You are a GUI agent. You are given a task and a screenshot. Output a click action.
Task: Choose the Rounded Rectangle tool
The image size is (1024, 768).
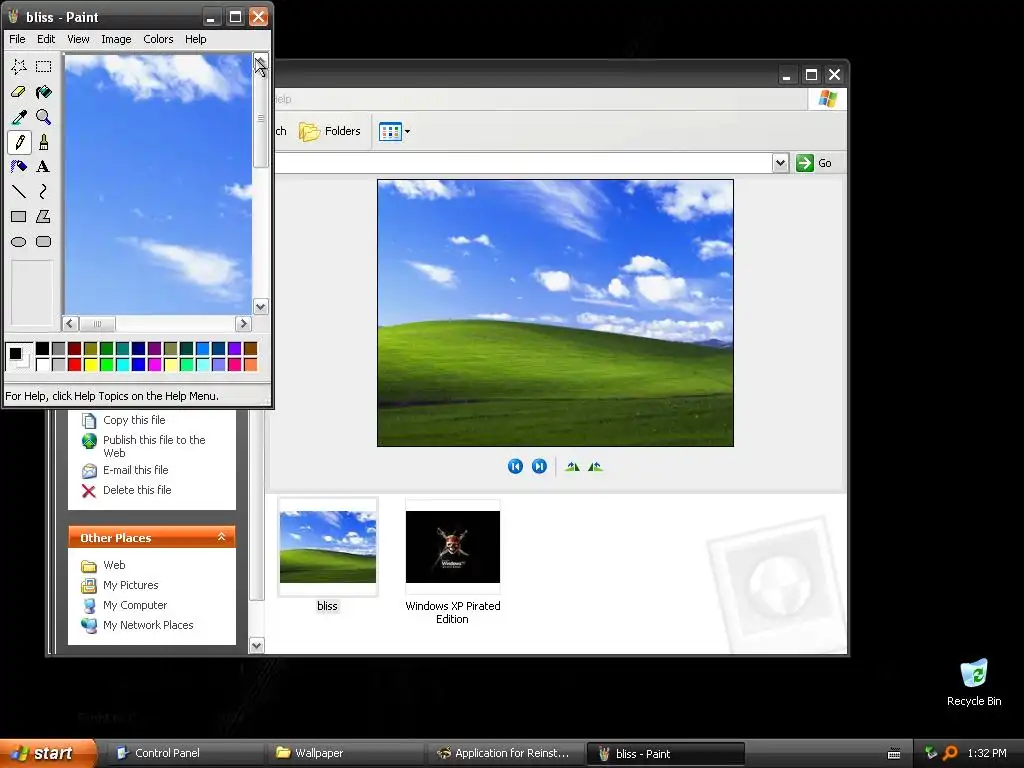(44, 242)
